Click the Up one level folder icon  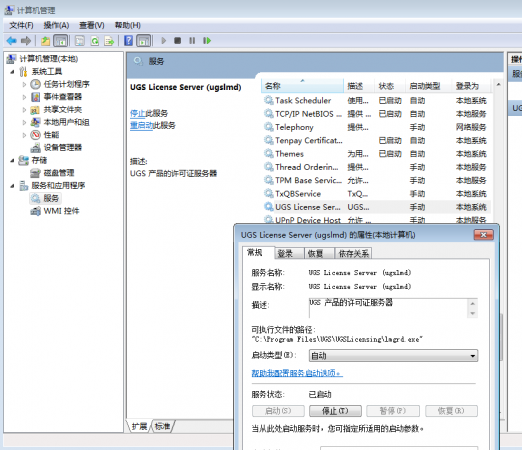tap(45, 41)
